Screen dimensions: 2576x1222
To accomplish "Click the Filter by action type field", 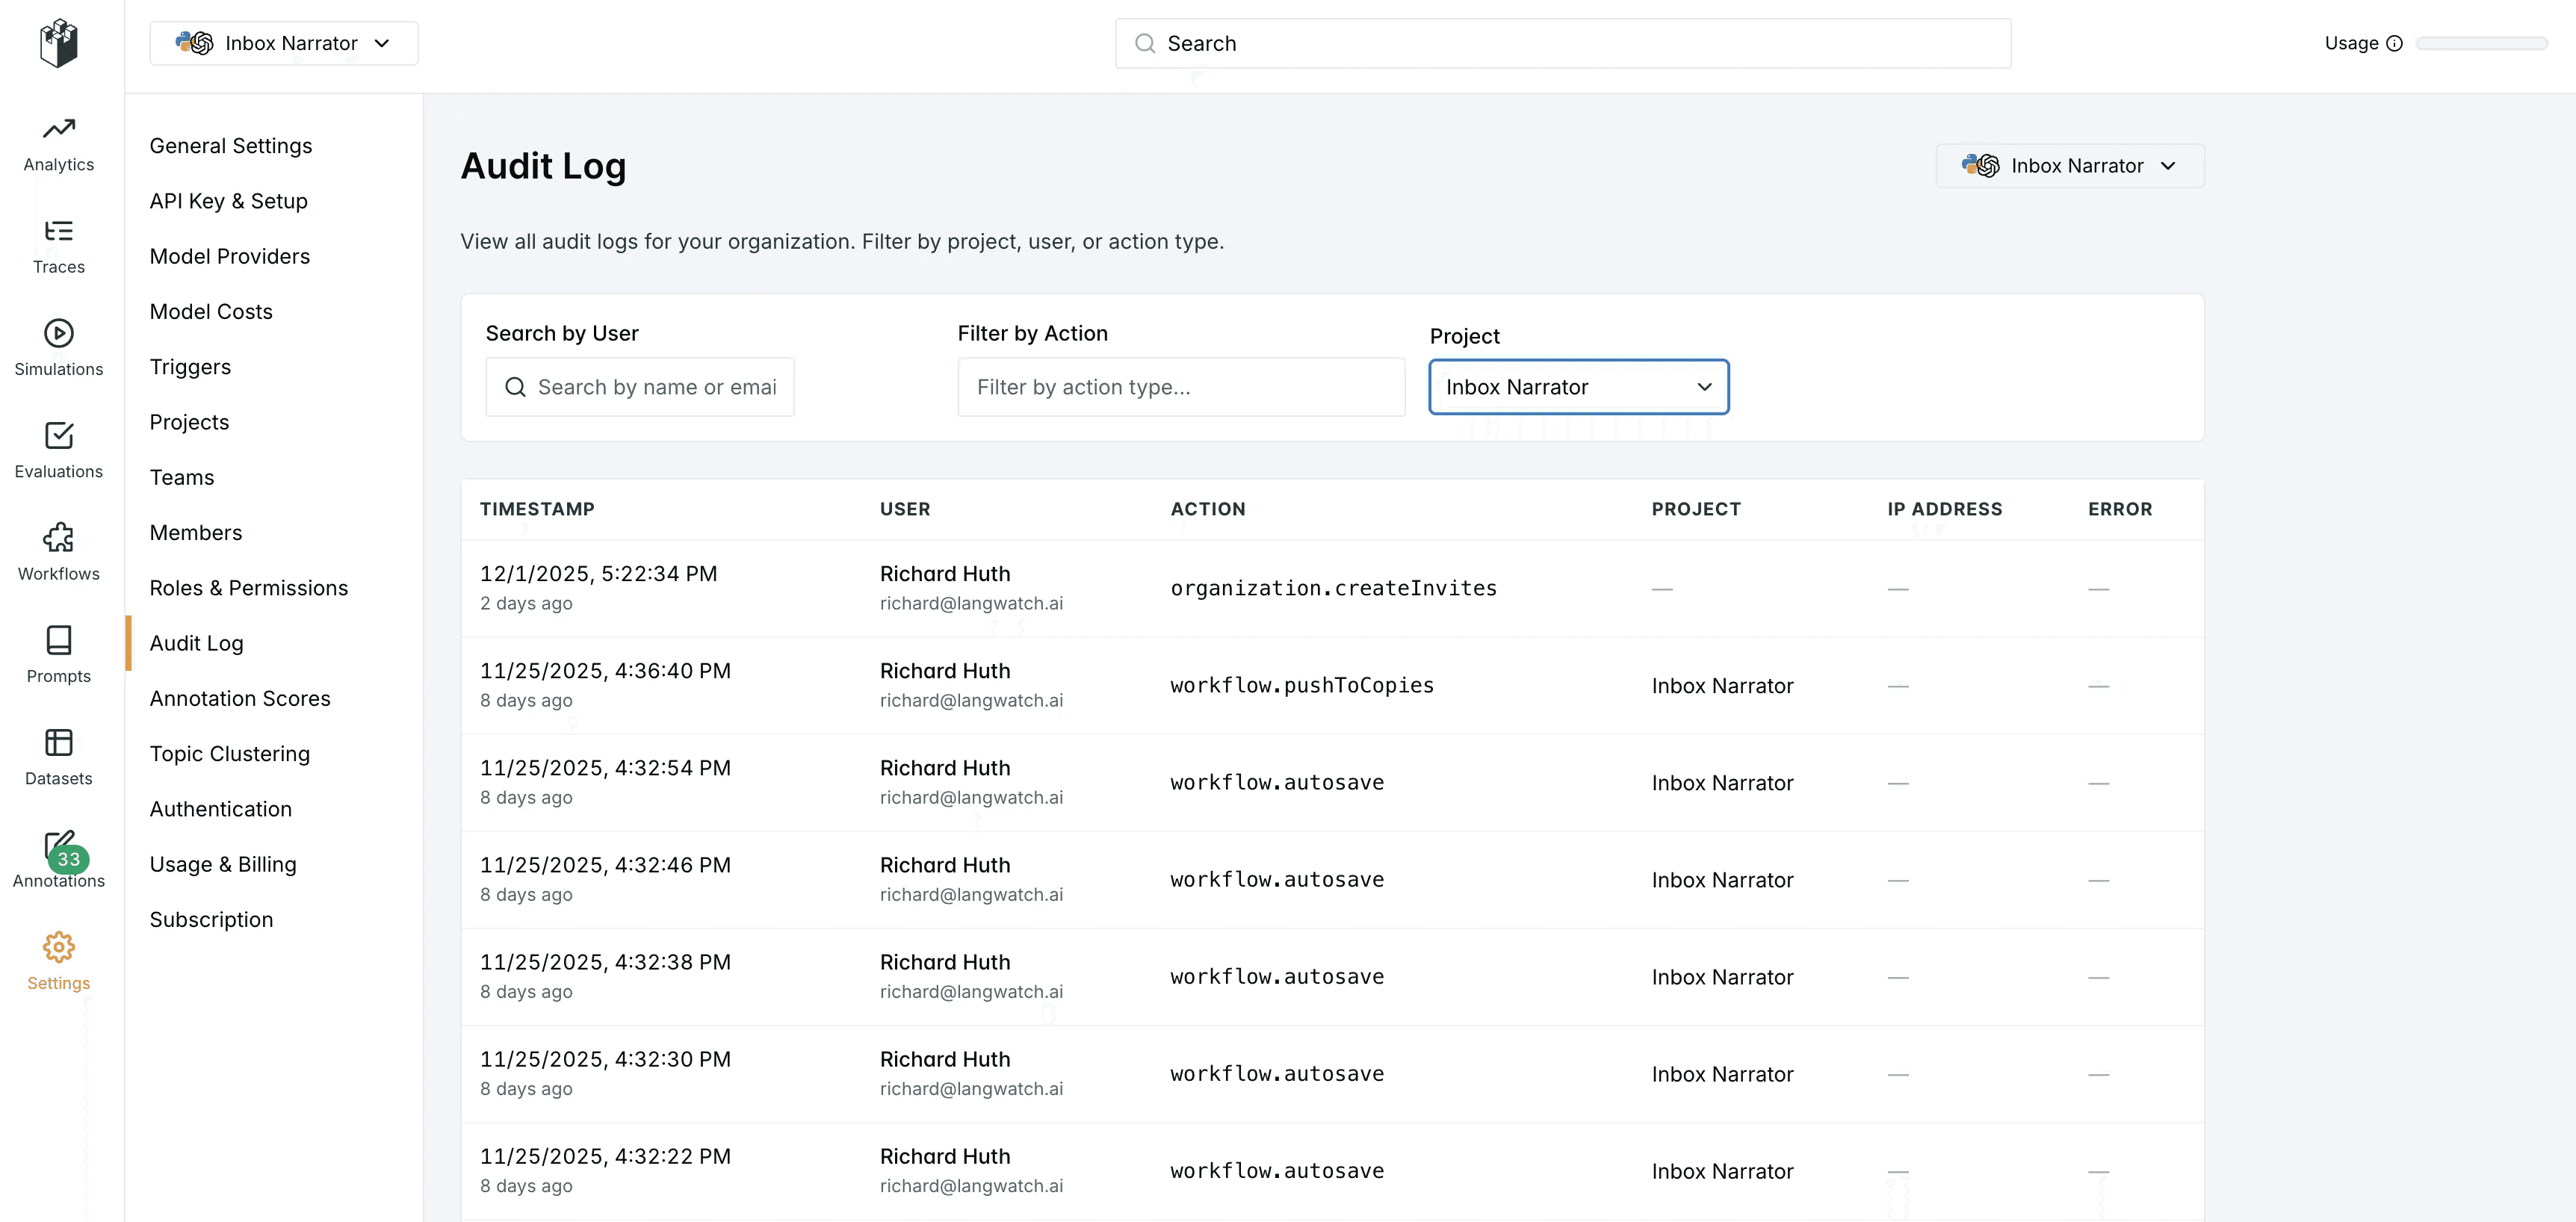I will click(1180, 387).
